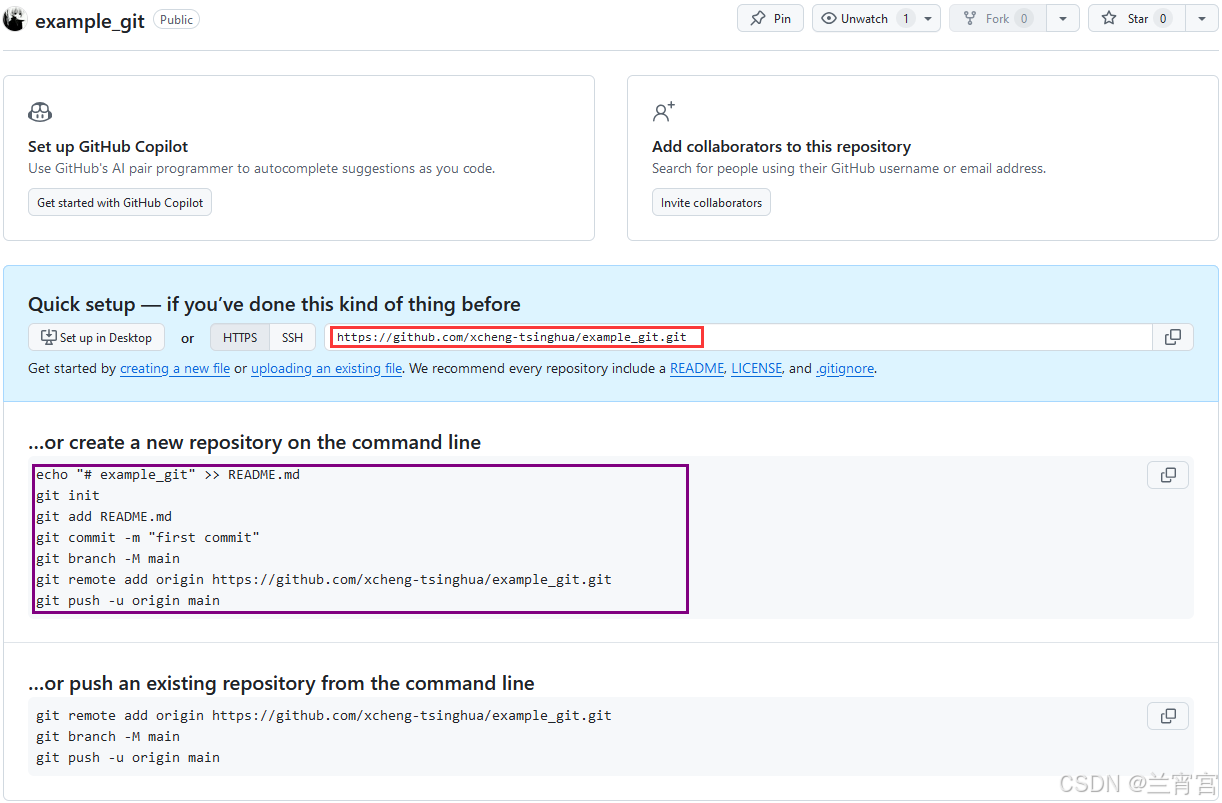Copy the push existing repository commands
The height and width of the screenshot is (803, 1222).
[x=1168, y=716]
